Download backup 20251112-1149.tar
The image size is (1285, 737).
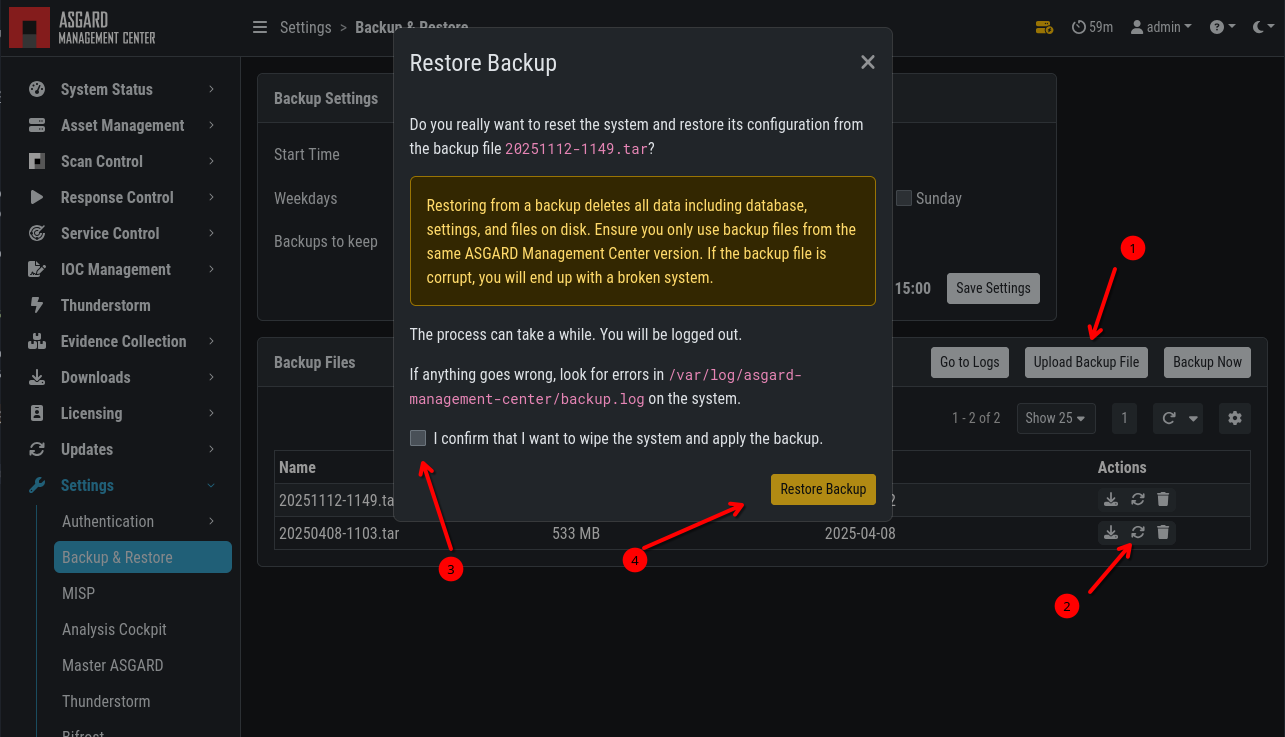(1111, 499)
